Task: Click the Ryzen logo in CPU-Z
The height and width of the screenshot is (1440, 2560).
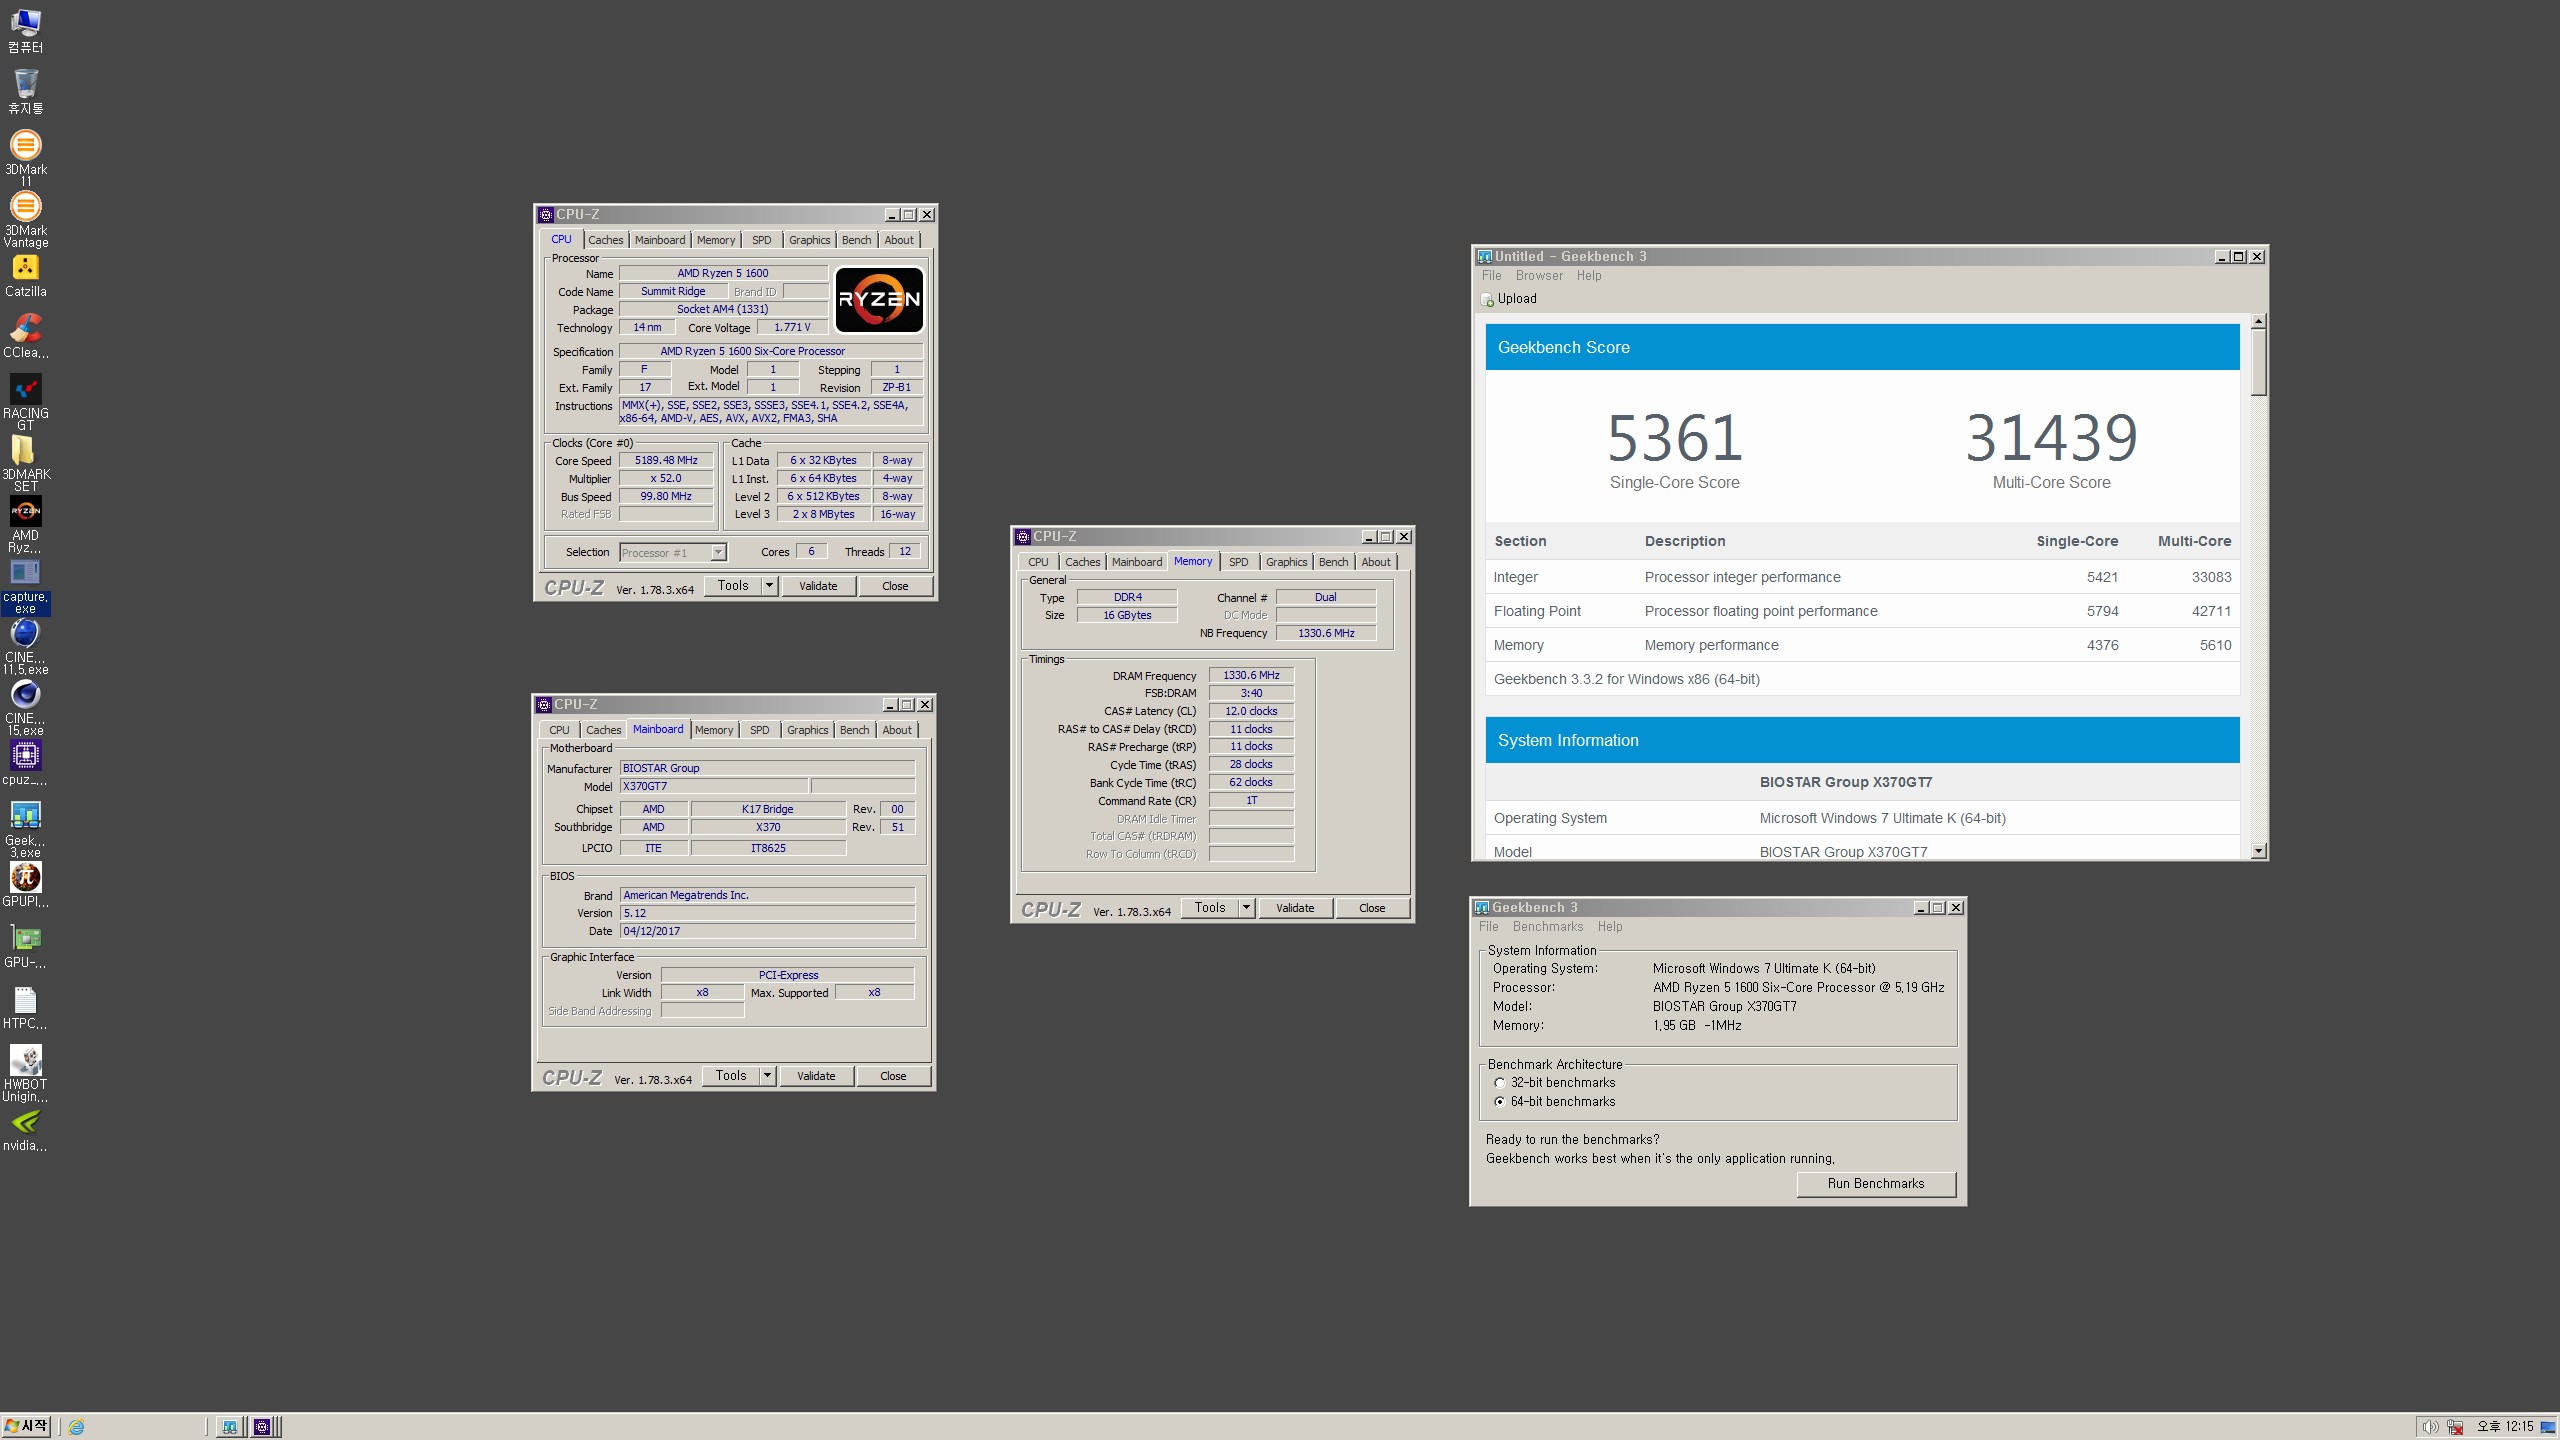Action: coord(879,299)
